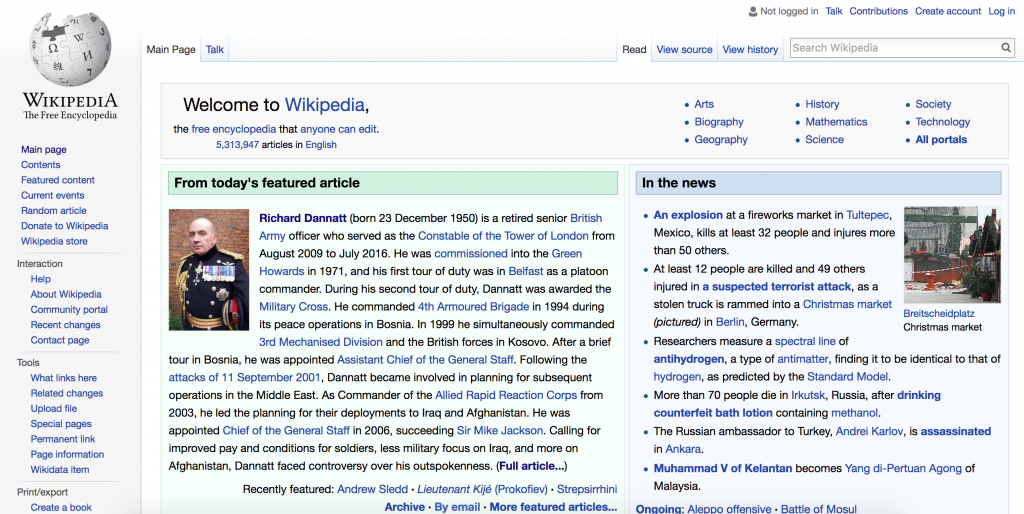Click the Wikipedia globe logo

(x=70, y=50)
